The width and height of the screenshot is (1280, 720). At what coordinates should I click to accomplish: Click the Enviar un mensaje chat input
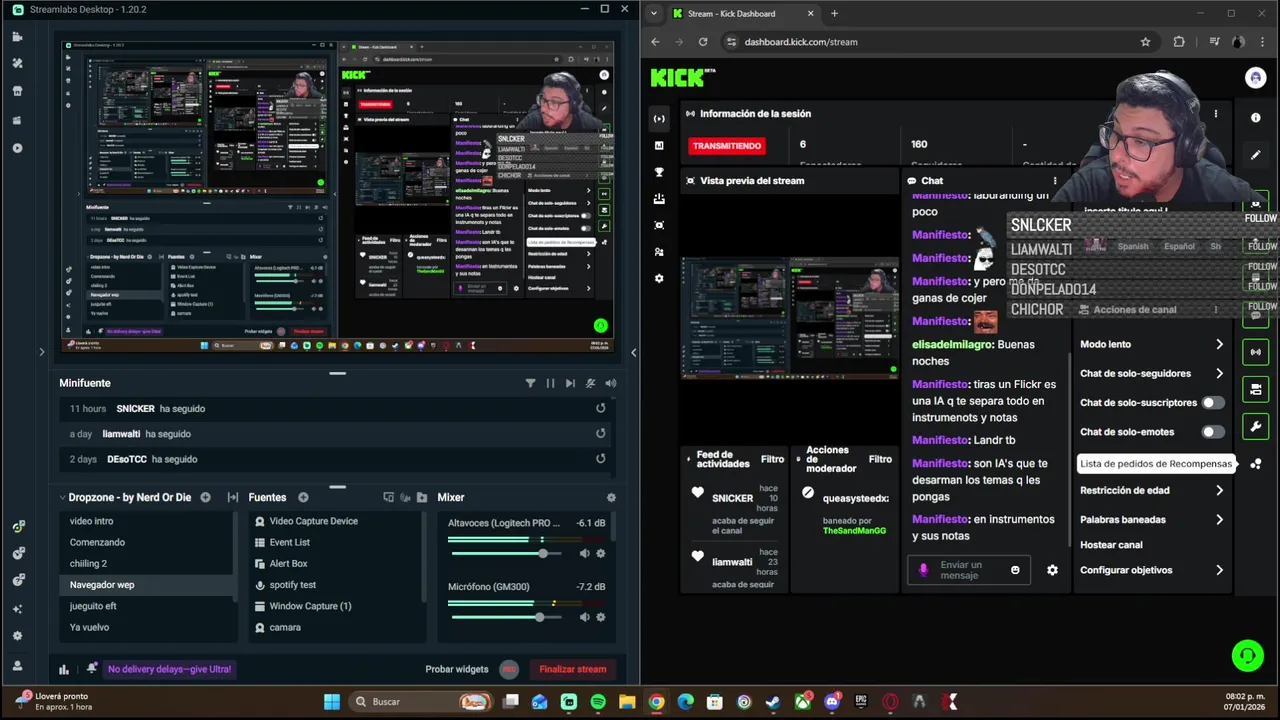[969, 570]
